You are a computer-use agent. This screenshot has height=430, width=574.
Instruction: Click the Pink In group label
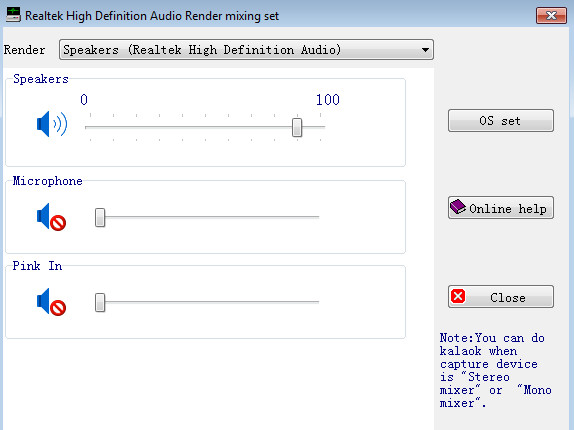[37, 266]
